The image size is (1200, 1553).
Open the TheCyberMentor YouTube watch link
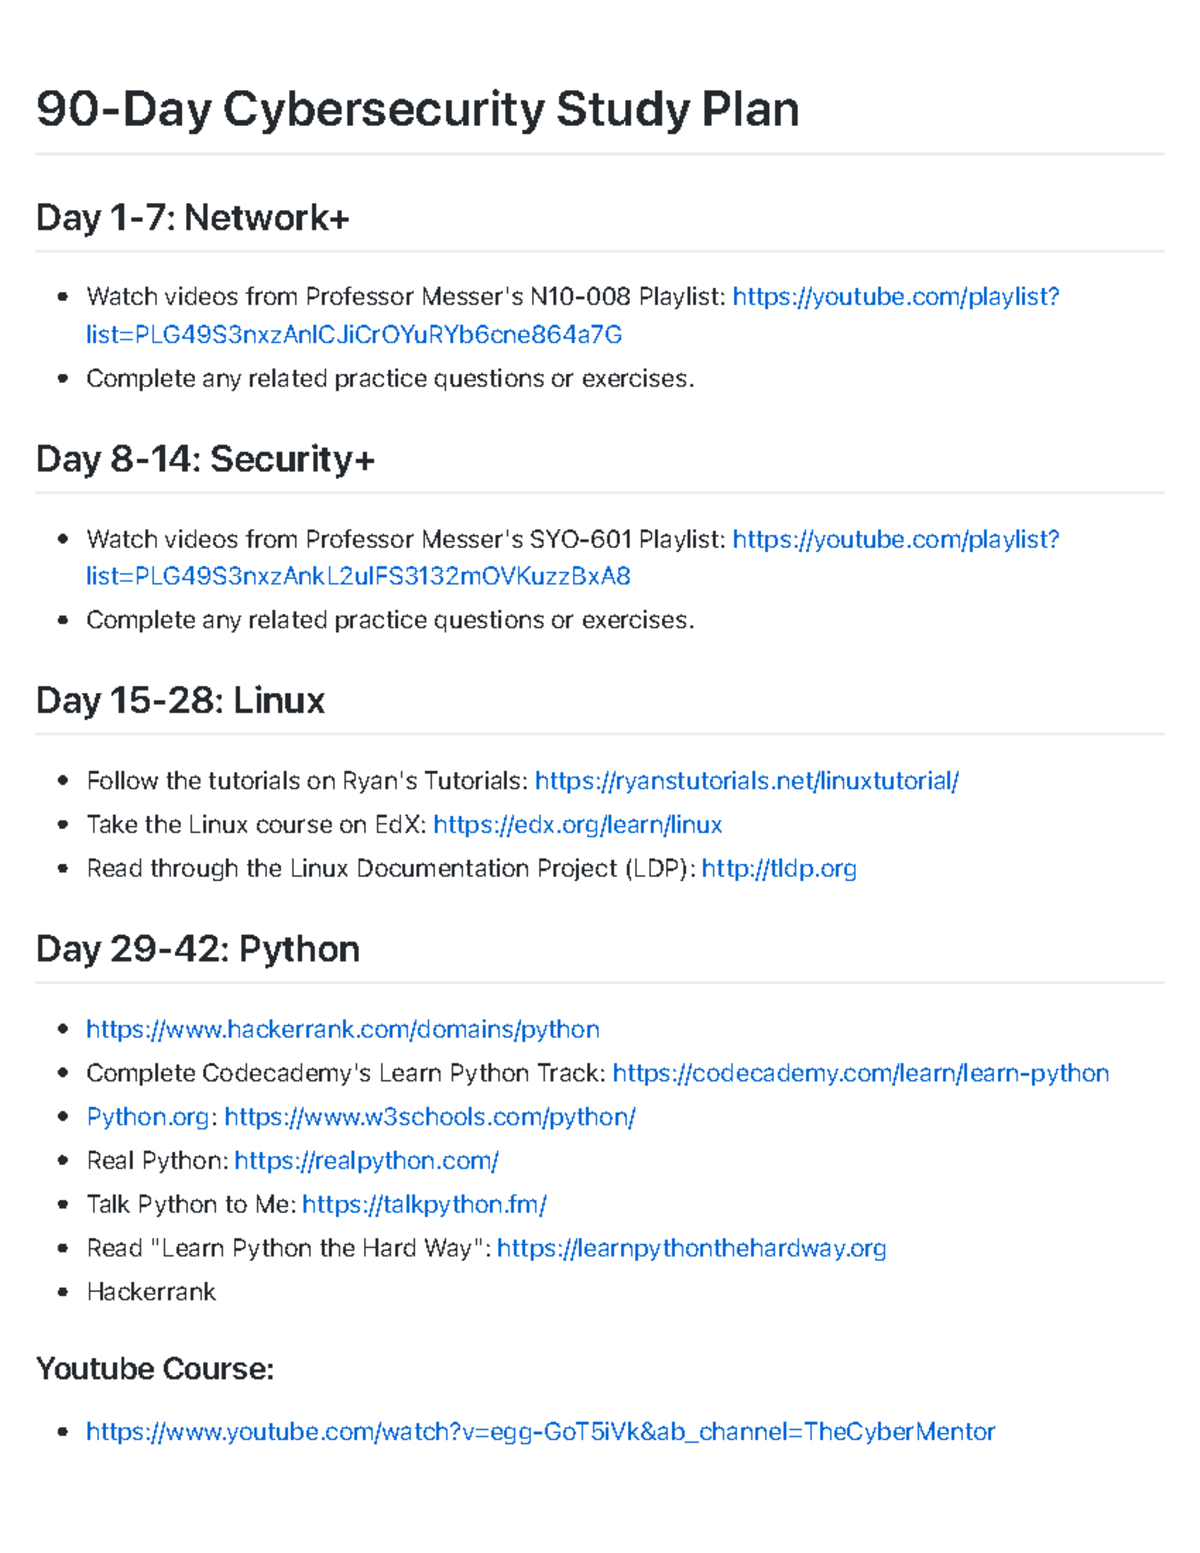(541, 1432)
